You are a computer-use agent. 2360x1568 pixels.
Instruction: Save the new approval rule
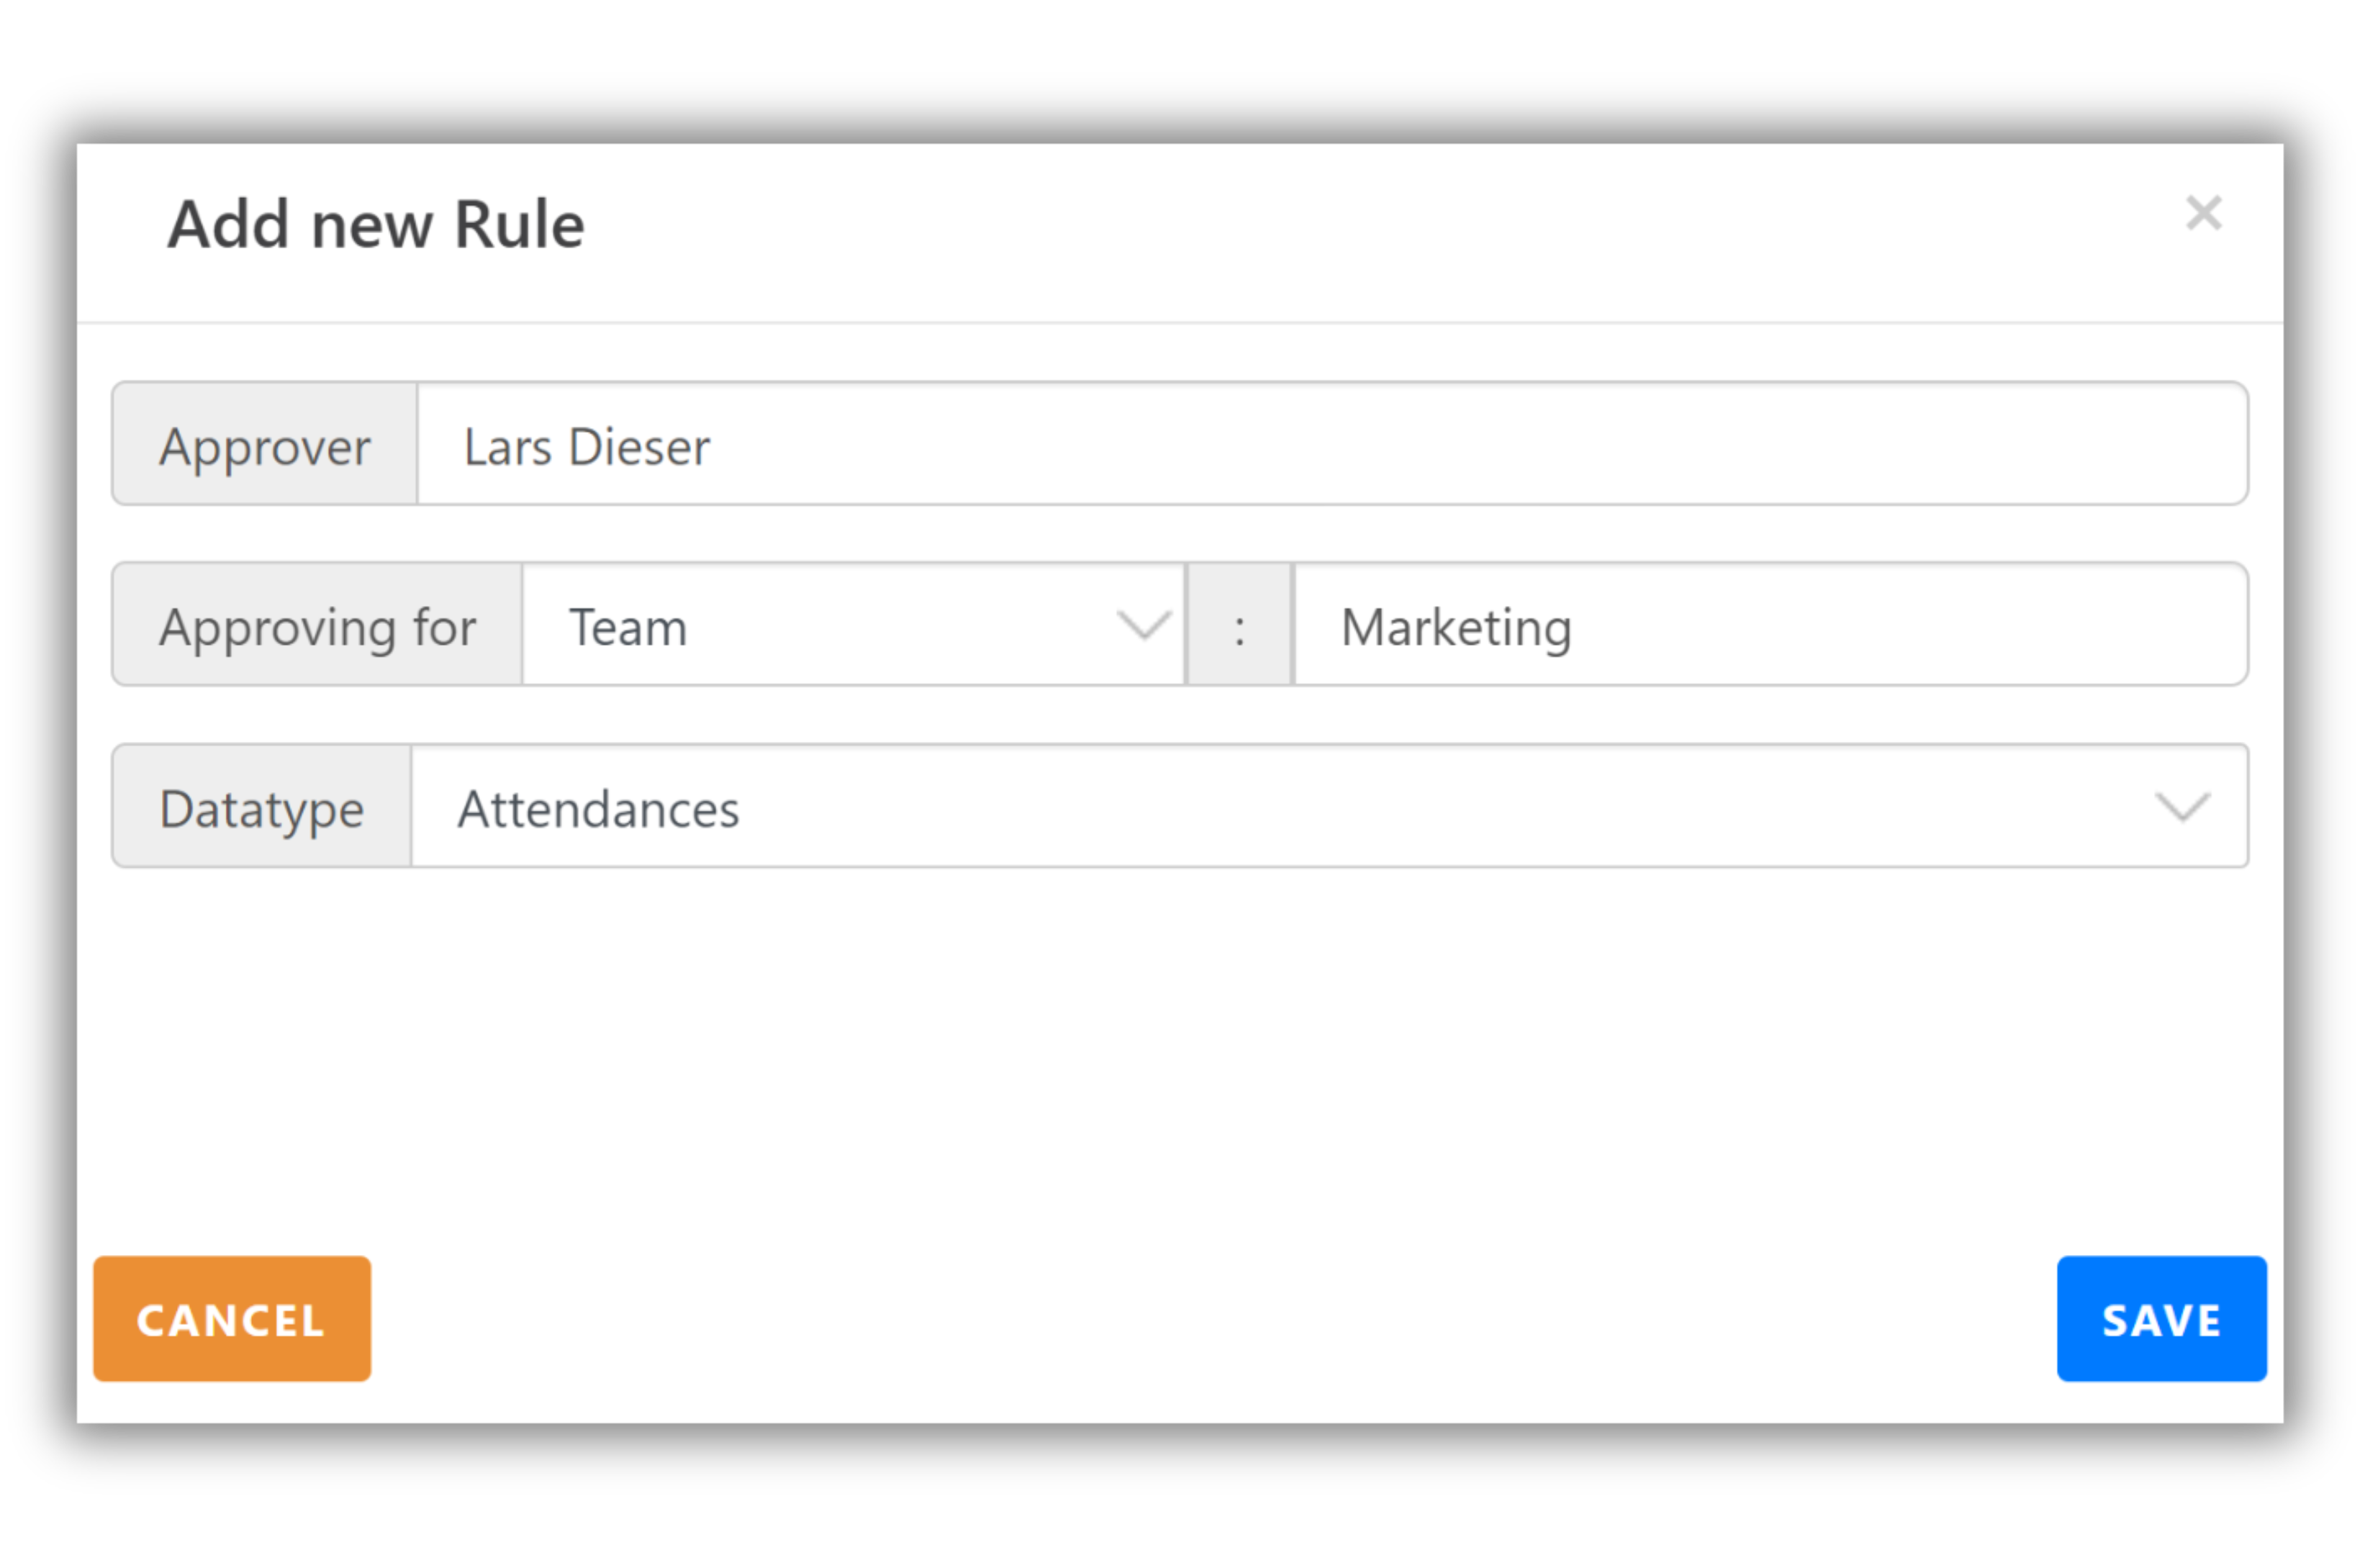point(2162,1319)
